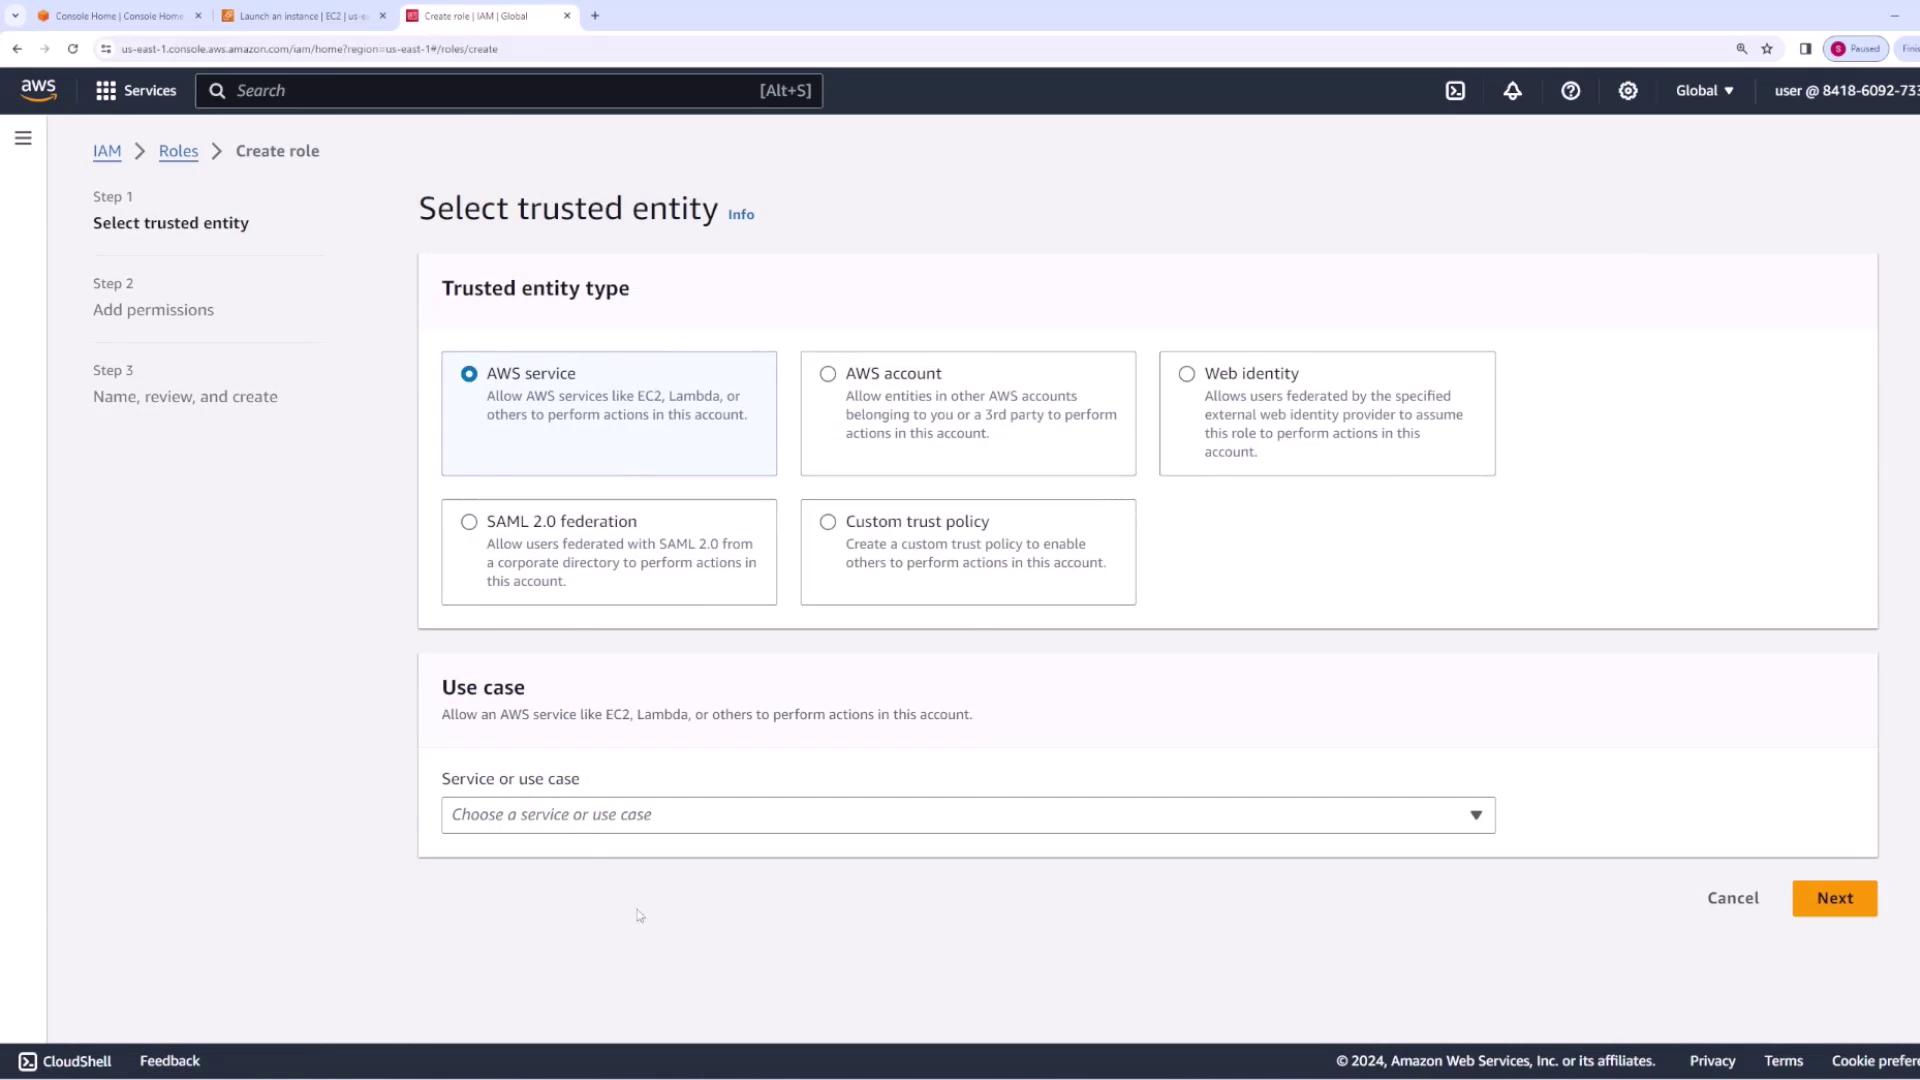Viewport: 1920px width, 1080px height.
Task: Click the Next button
Action: (1834, 898)
